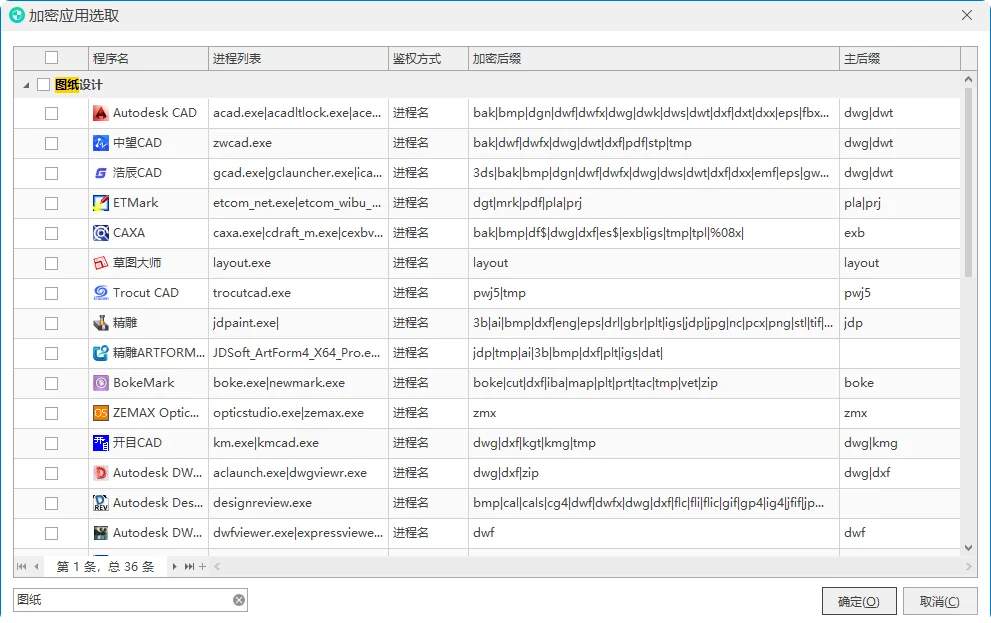
Task: Check the 草图大师 row checkbox
Action: click(x=52, y=263)
